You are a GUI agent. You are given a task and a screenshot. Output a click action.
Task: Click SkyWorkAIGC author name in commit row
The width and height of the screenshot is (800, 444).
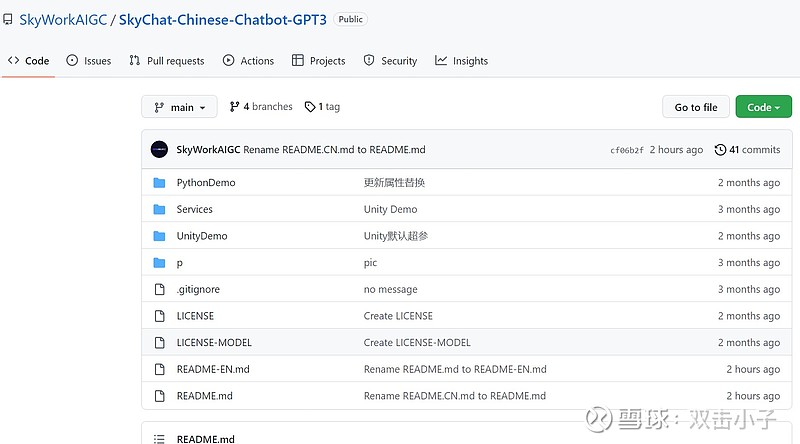[208, 150]
